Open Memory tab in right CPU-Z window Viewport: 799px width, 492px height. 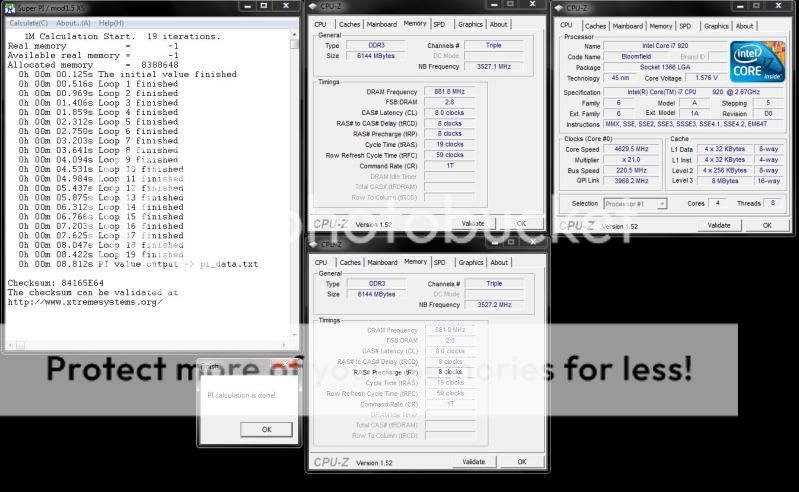point(661,26)
